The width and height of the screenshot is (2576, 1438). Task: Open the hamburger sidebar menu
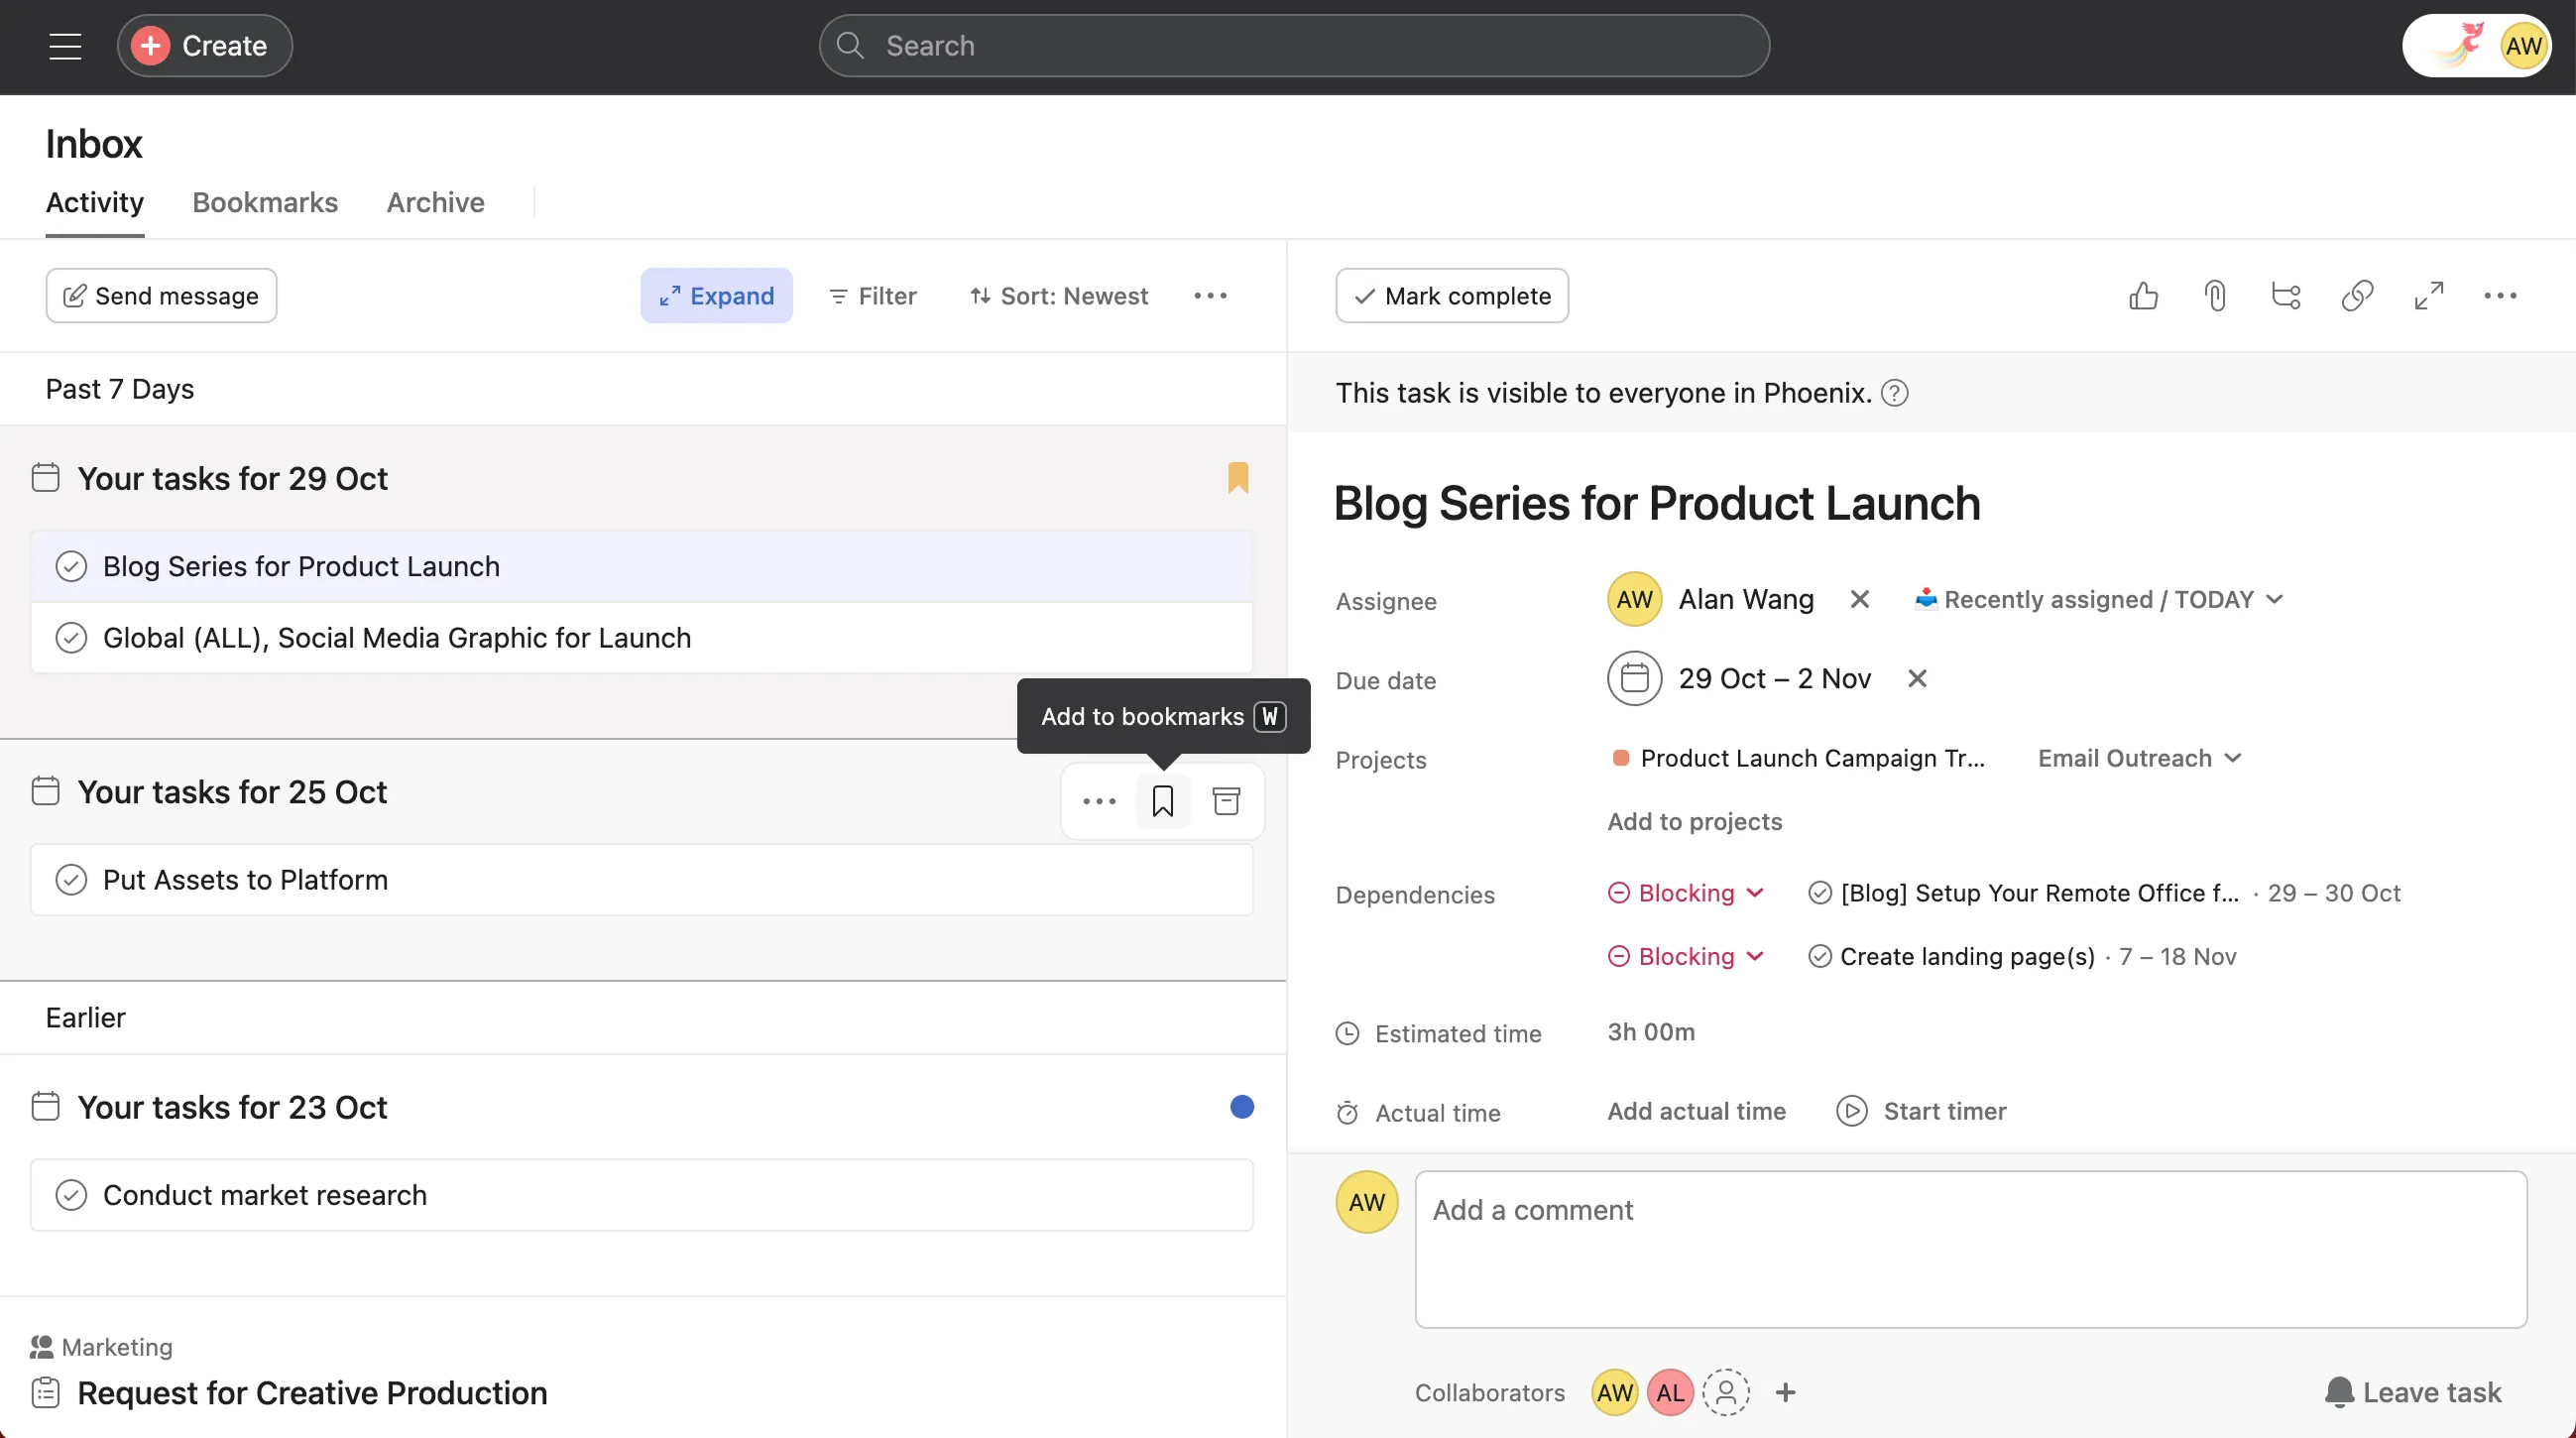pyautogui.click(x=65, y=46)
